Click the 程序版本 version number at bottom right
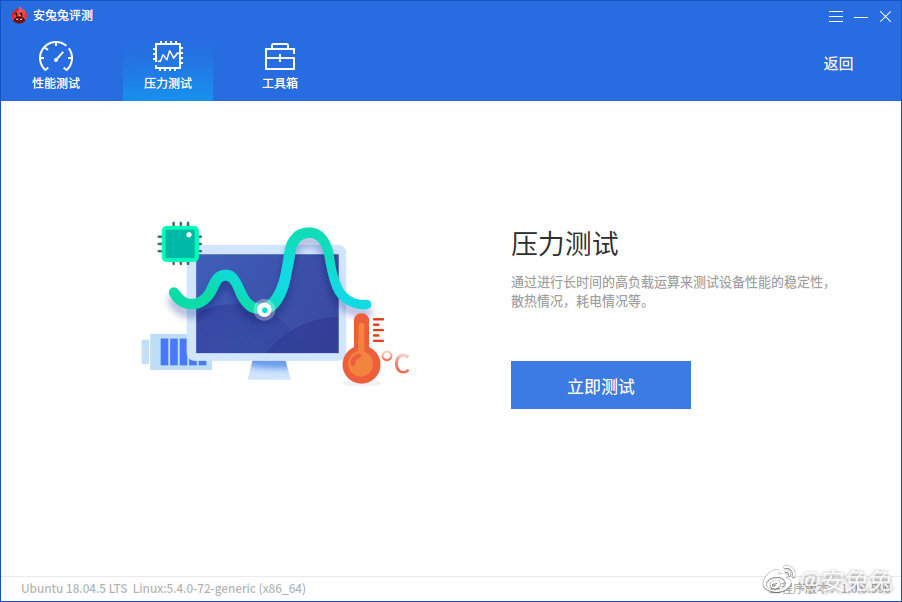Image resolution: width=902 pixels, height=602 pixels. pos(840,588)
